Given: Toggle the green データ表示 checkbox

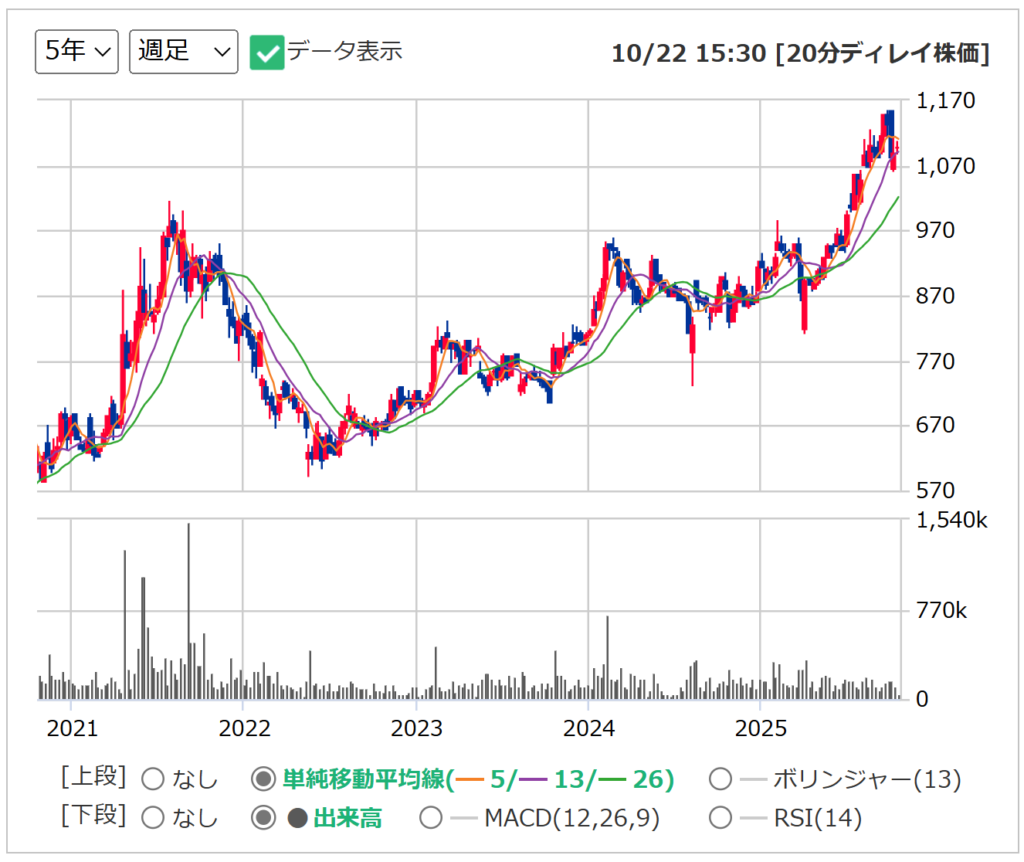Looking at the screenshot, I should [267, 52].
